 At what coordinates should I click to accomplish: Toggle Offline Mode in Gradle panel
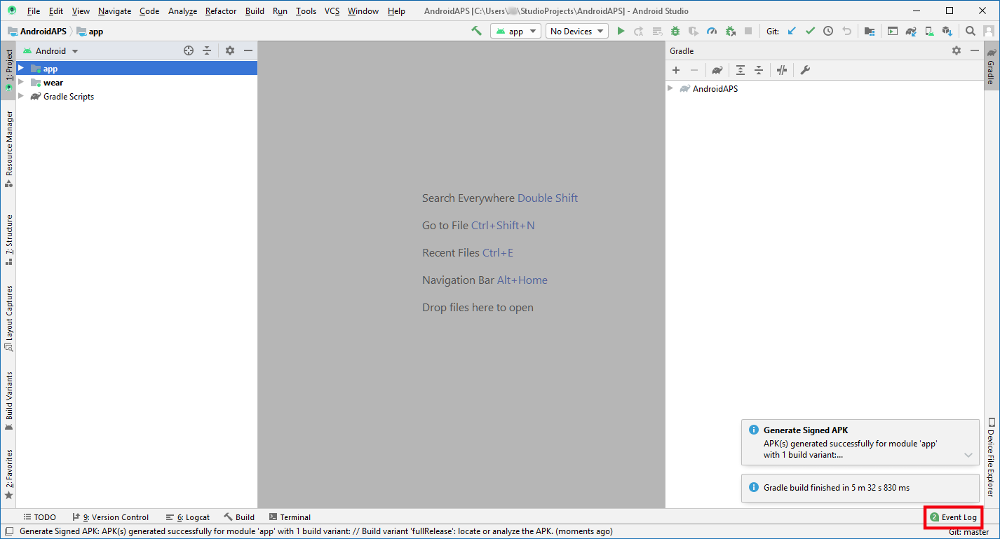coord(782,70)
